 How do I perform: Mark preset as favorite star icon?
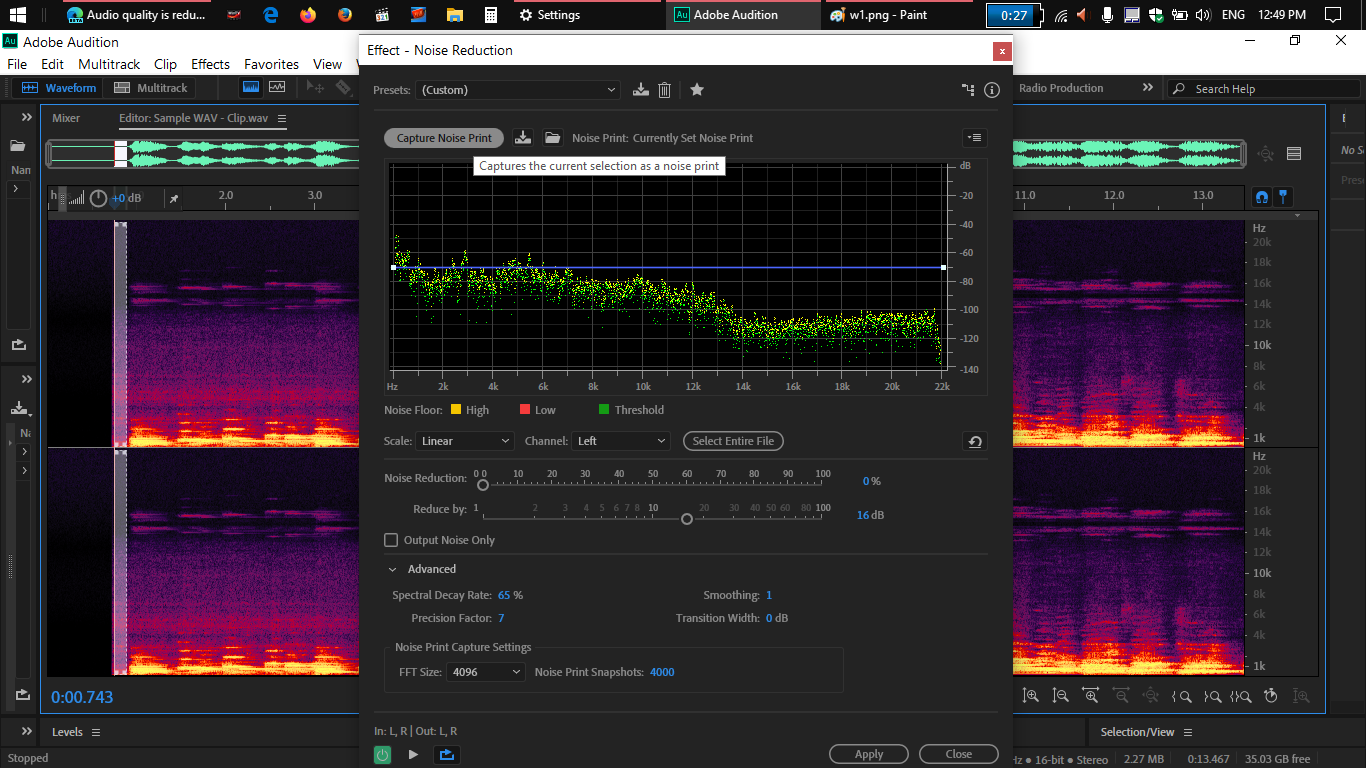(697, 90)
